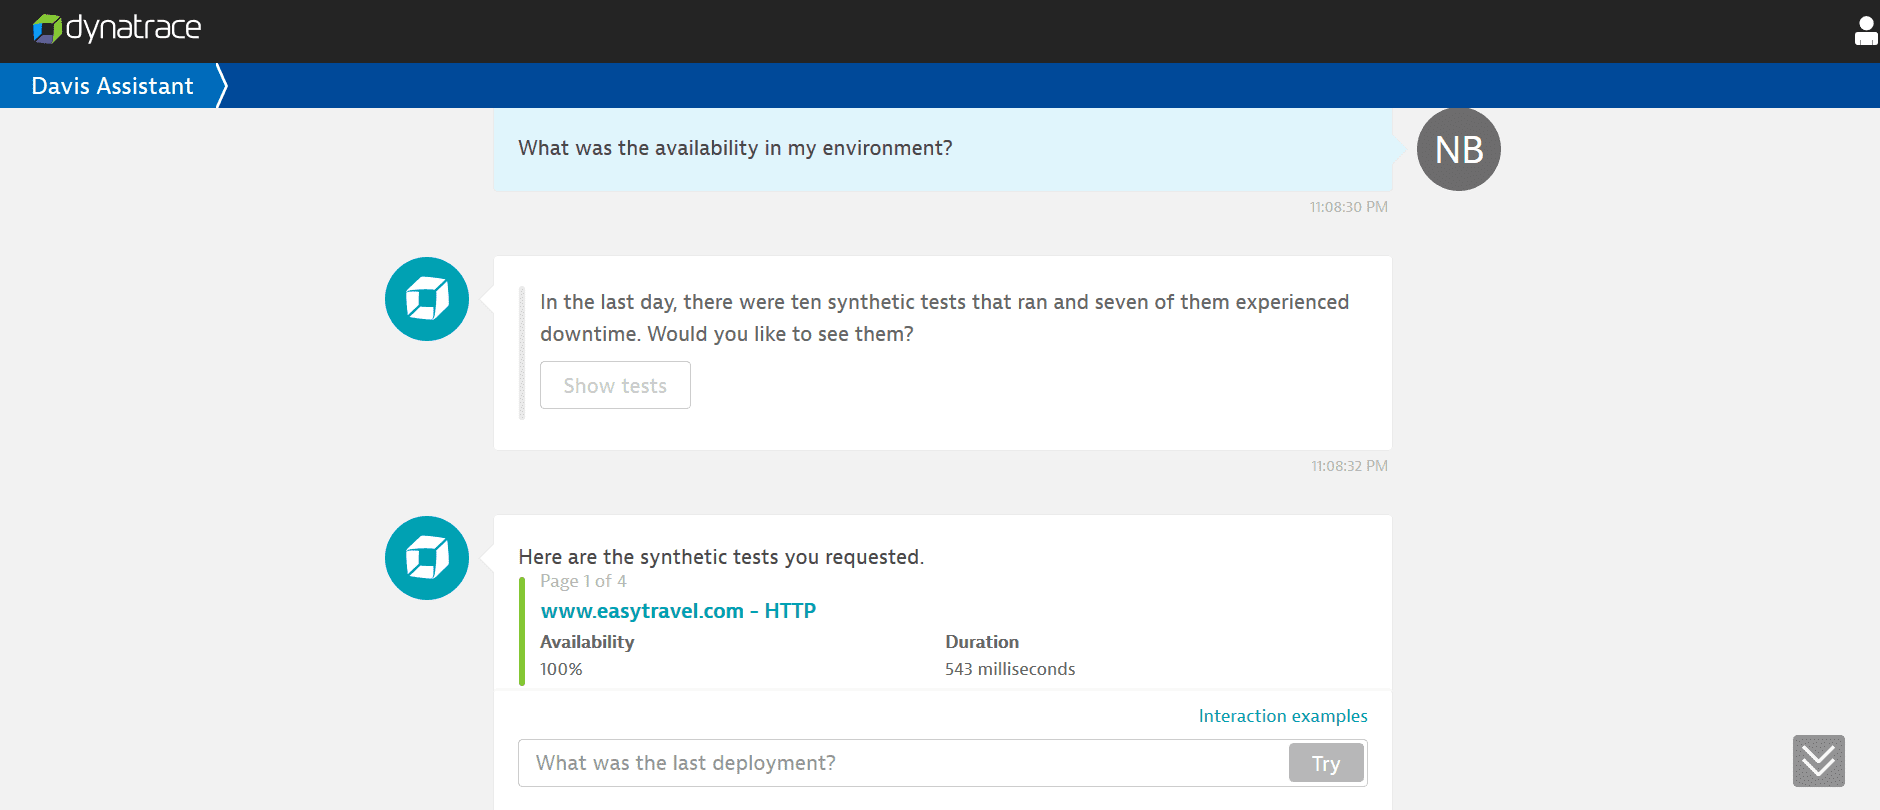Screen dimensions: 1880x810
Task: Click the Page 1 of 4 label
Action: pyautogui.click(x=583, y=581)
